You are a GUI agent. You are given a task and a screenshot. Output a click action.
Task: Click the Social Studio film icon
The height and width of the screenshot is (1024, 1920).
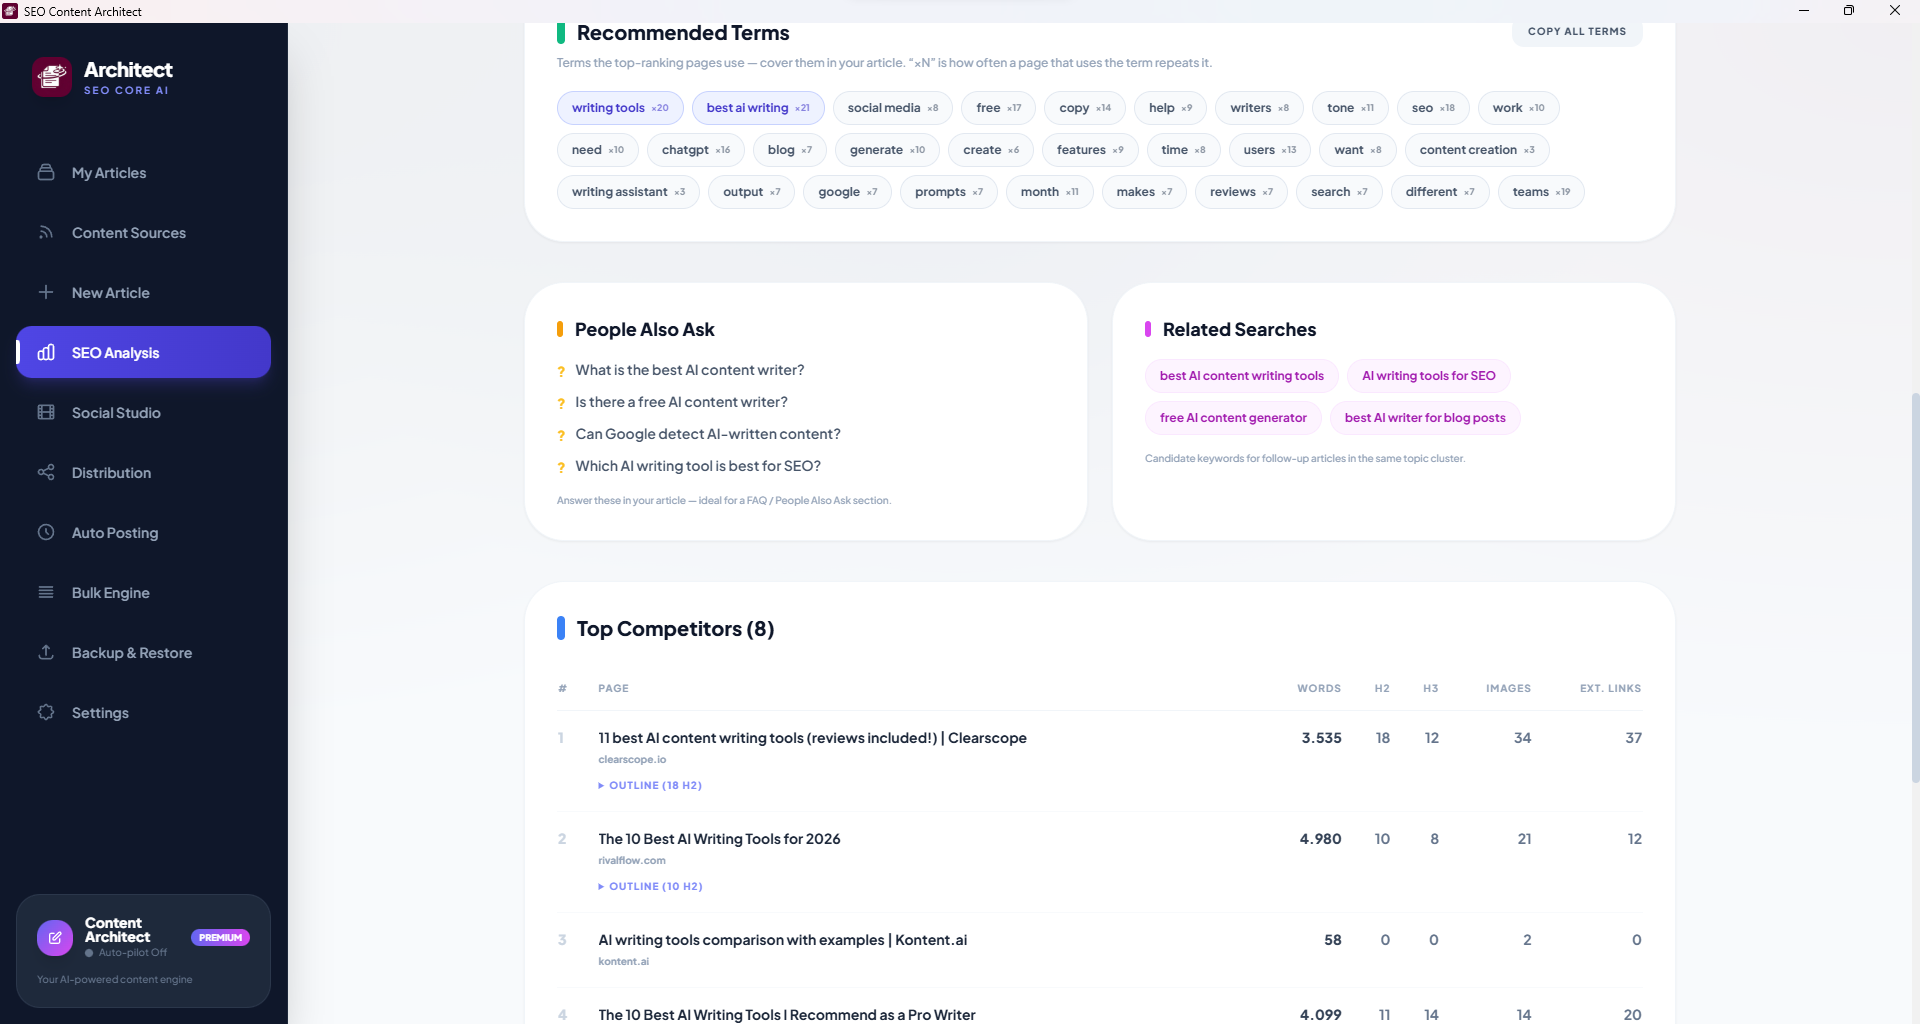[x=46, y=412]
